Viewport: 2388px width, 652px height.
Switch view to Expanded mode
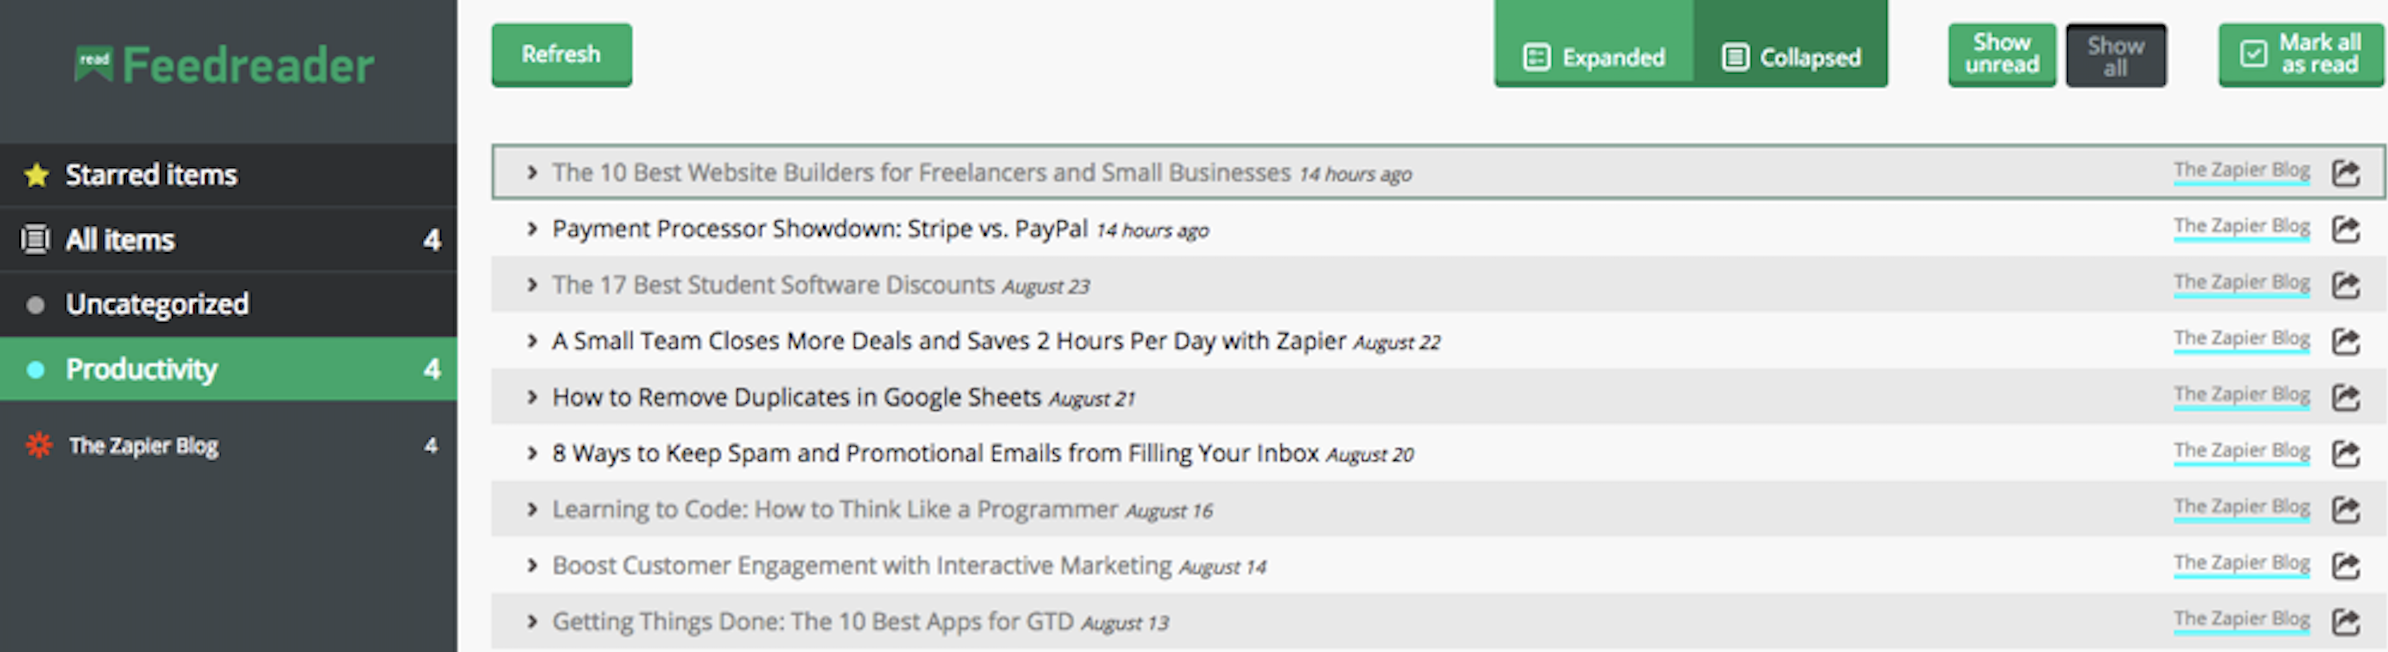point(1592,56)
